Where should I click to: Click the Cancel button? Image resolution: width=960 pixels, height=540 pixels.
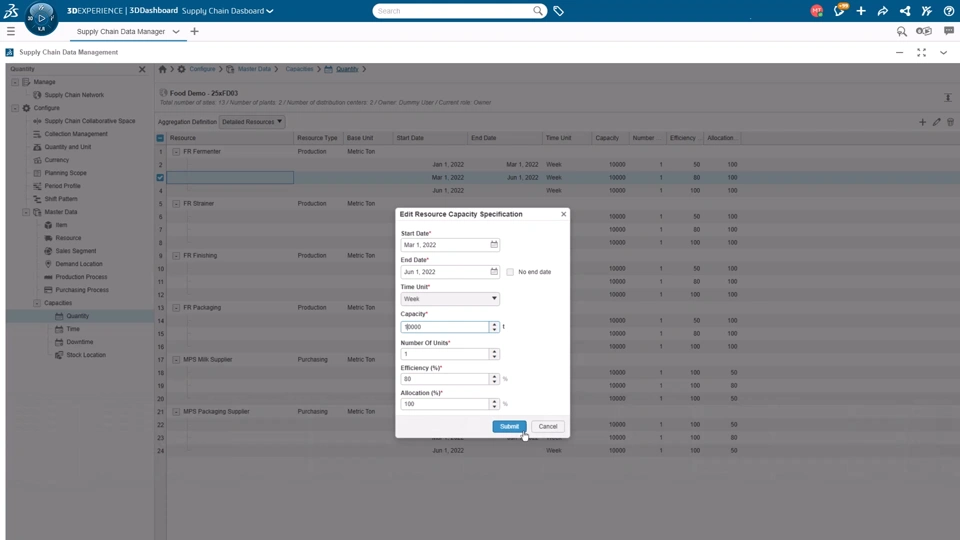pyautogui.click(x=548, y=427)
